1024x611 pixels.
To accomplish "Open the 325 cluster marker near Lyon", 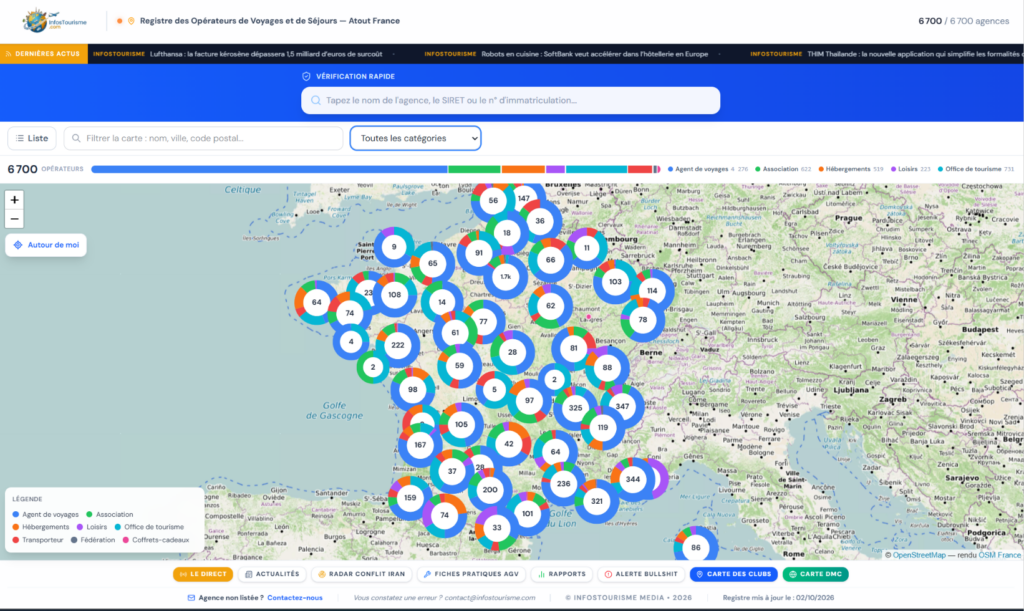I will (575, 408).
